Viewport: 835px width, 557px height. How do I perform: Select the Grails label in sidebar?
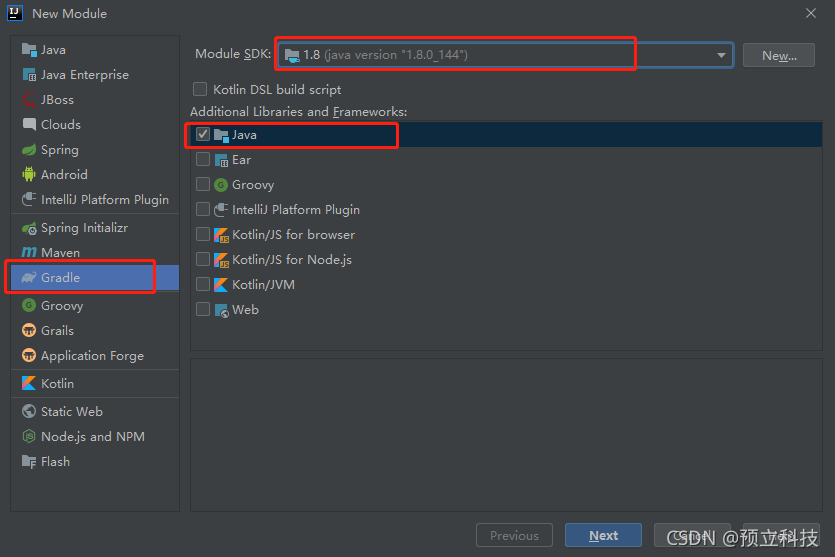[58, 331]
